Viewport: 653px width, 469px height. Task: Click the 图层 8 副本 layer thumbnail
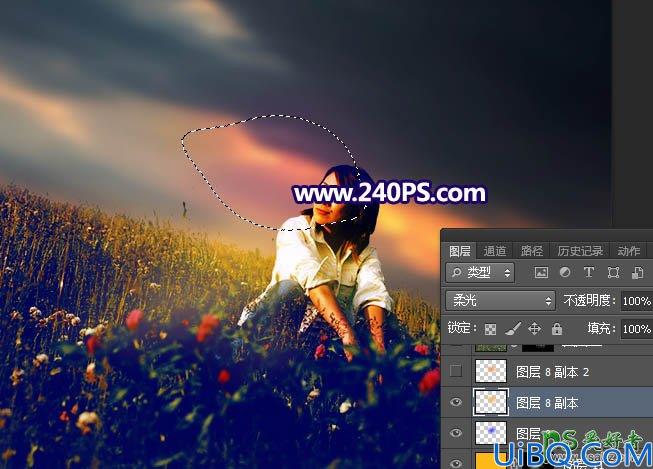click(x=491, y=402)
